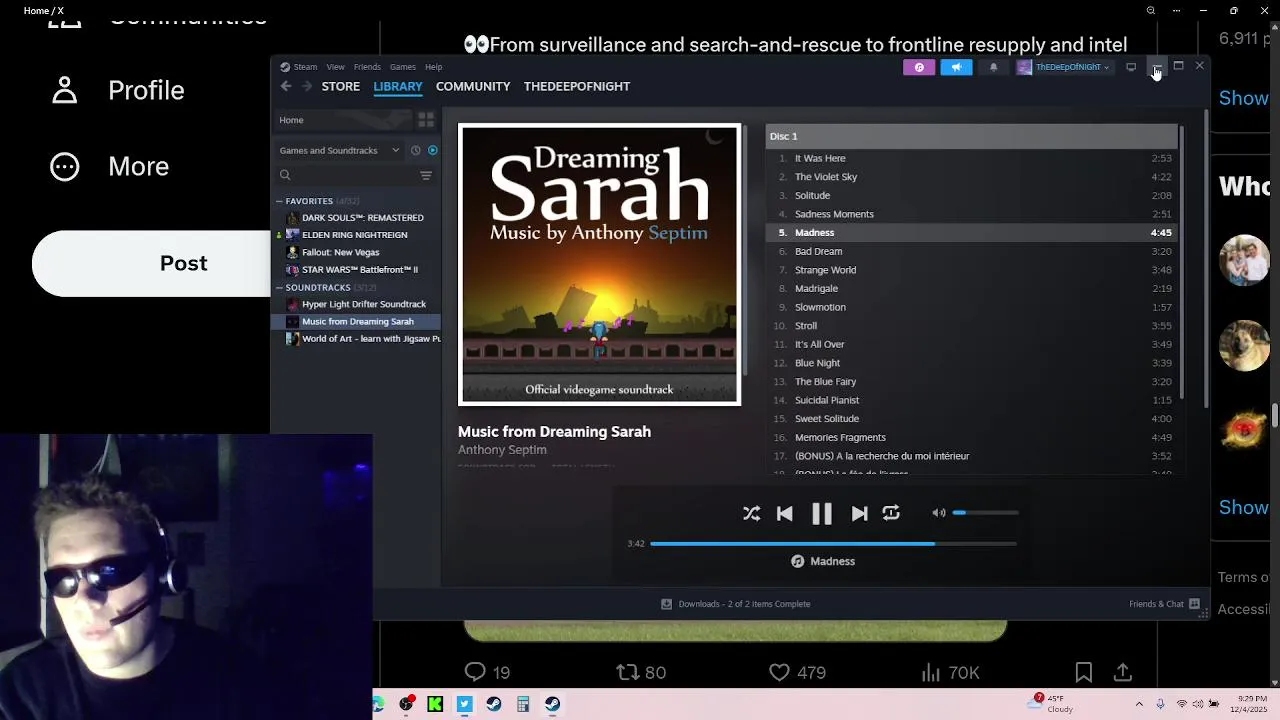This screenshot has width=1280, height=720.
Task: Mute the soundtrack player volume
Action: coord(939,513)
